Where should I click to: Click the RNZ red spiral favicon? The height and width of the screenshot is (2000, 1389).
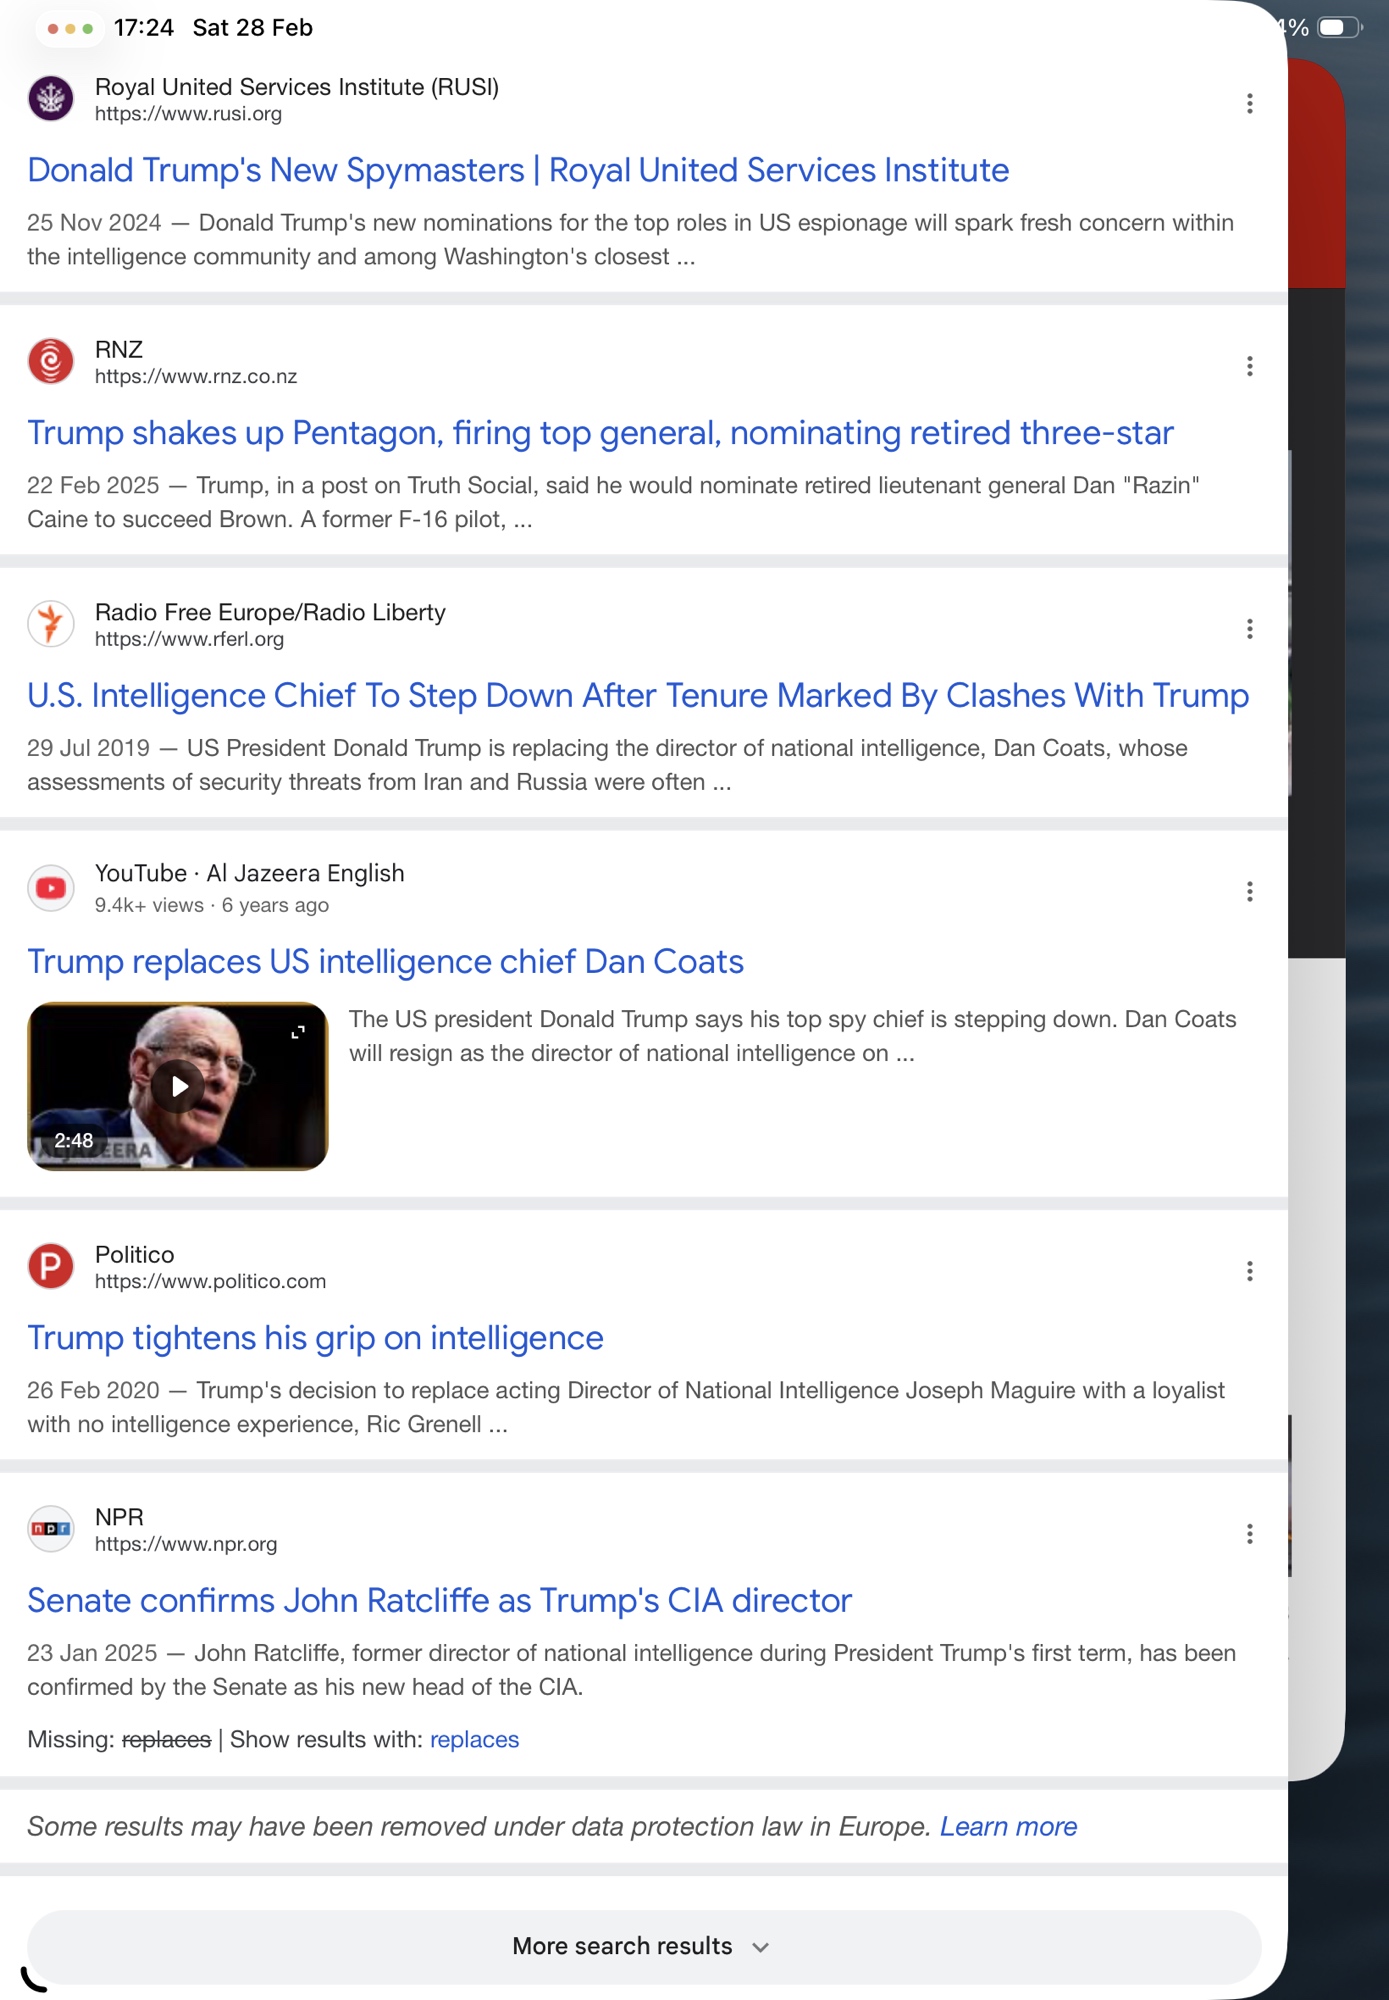coord(51,361)
